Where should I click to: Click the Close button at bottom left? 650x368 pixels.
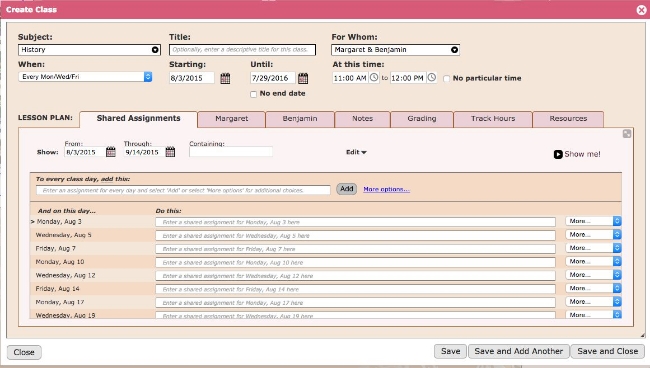24,352
